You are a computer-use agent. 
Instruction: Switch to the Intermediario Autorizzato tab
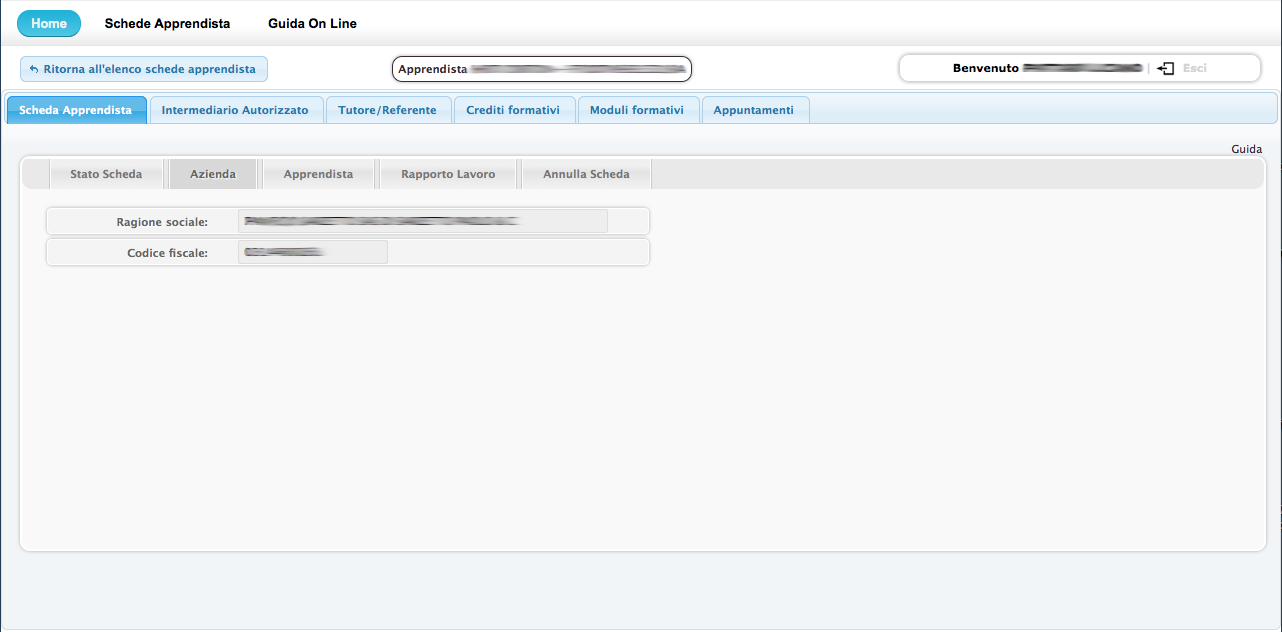coord(235,110)
